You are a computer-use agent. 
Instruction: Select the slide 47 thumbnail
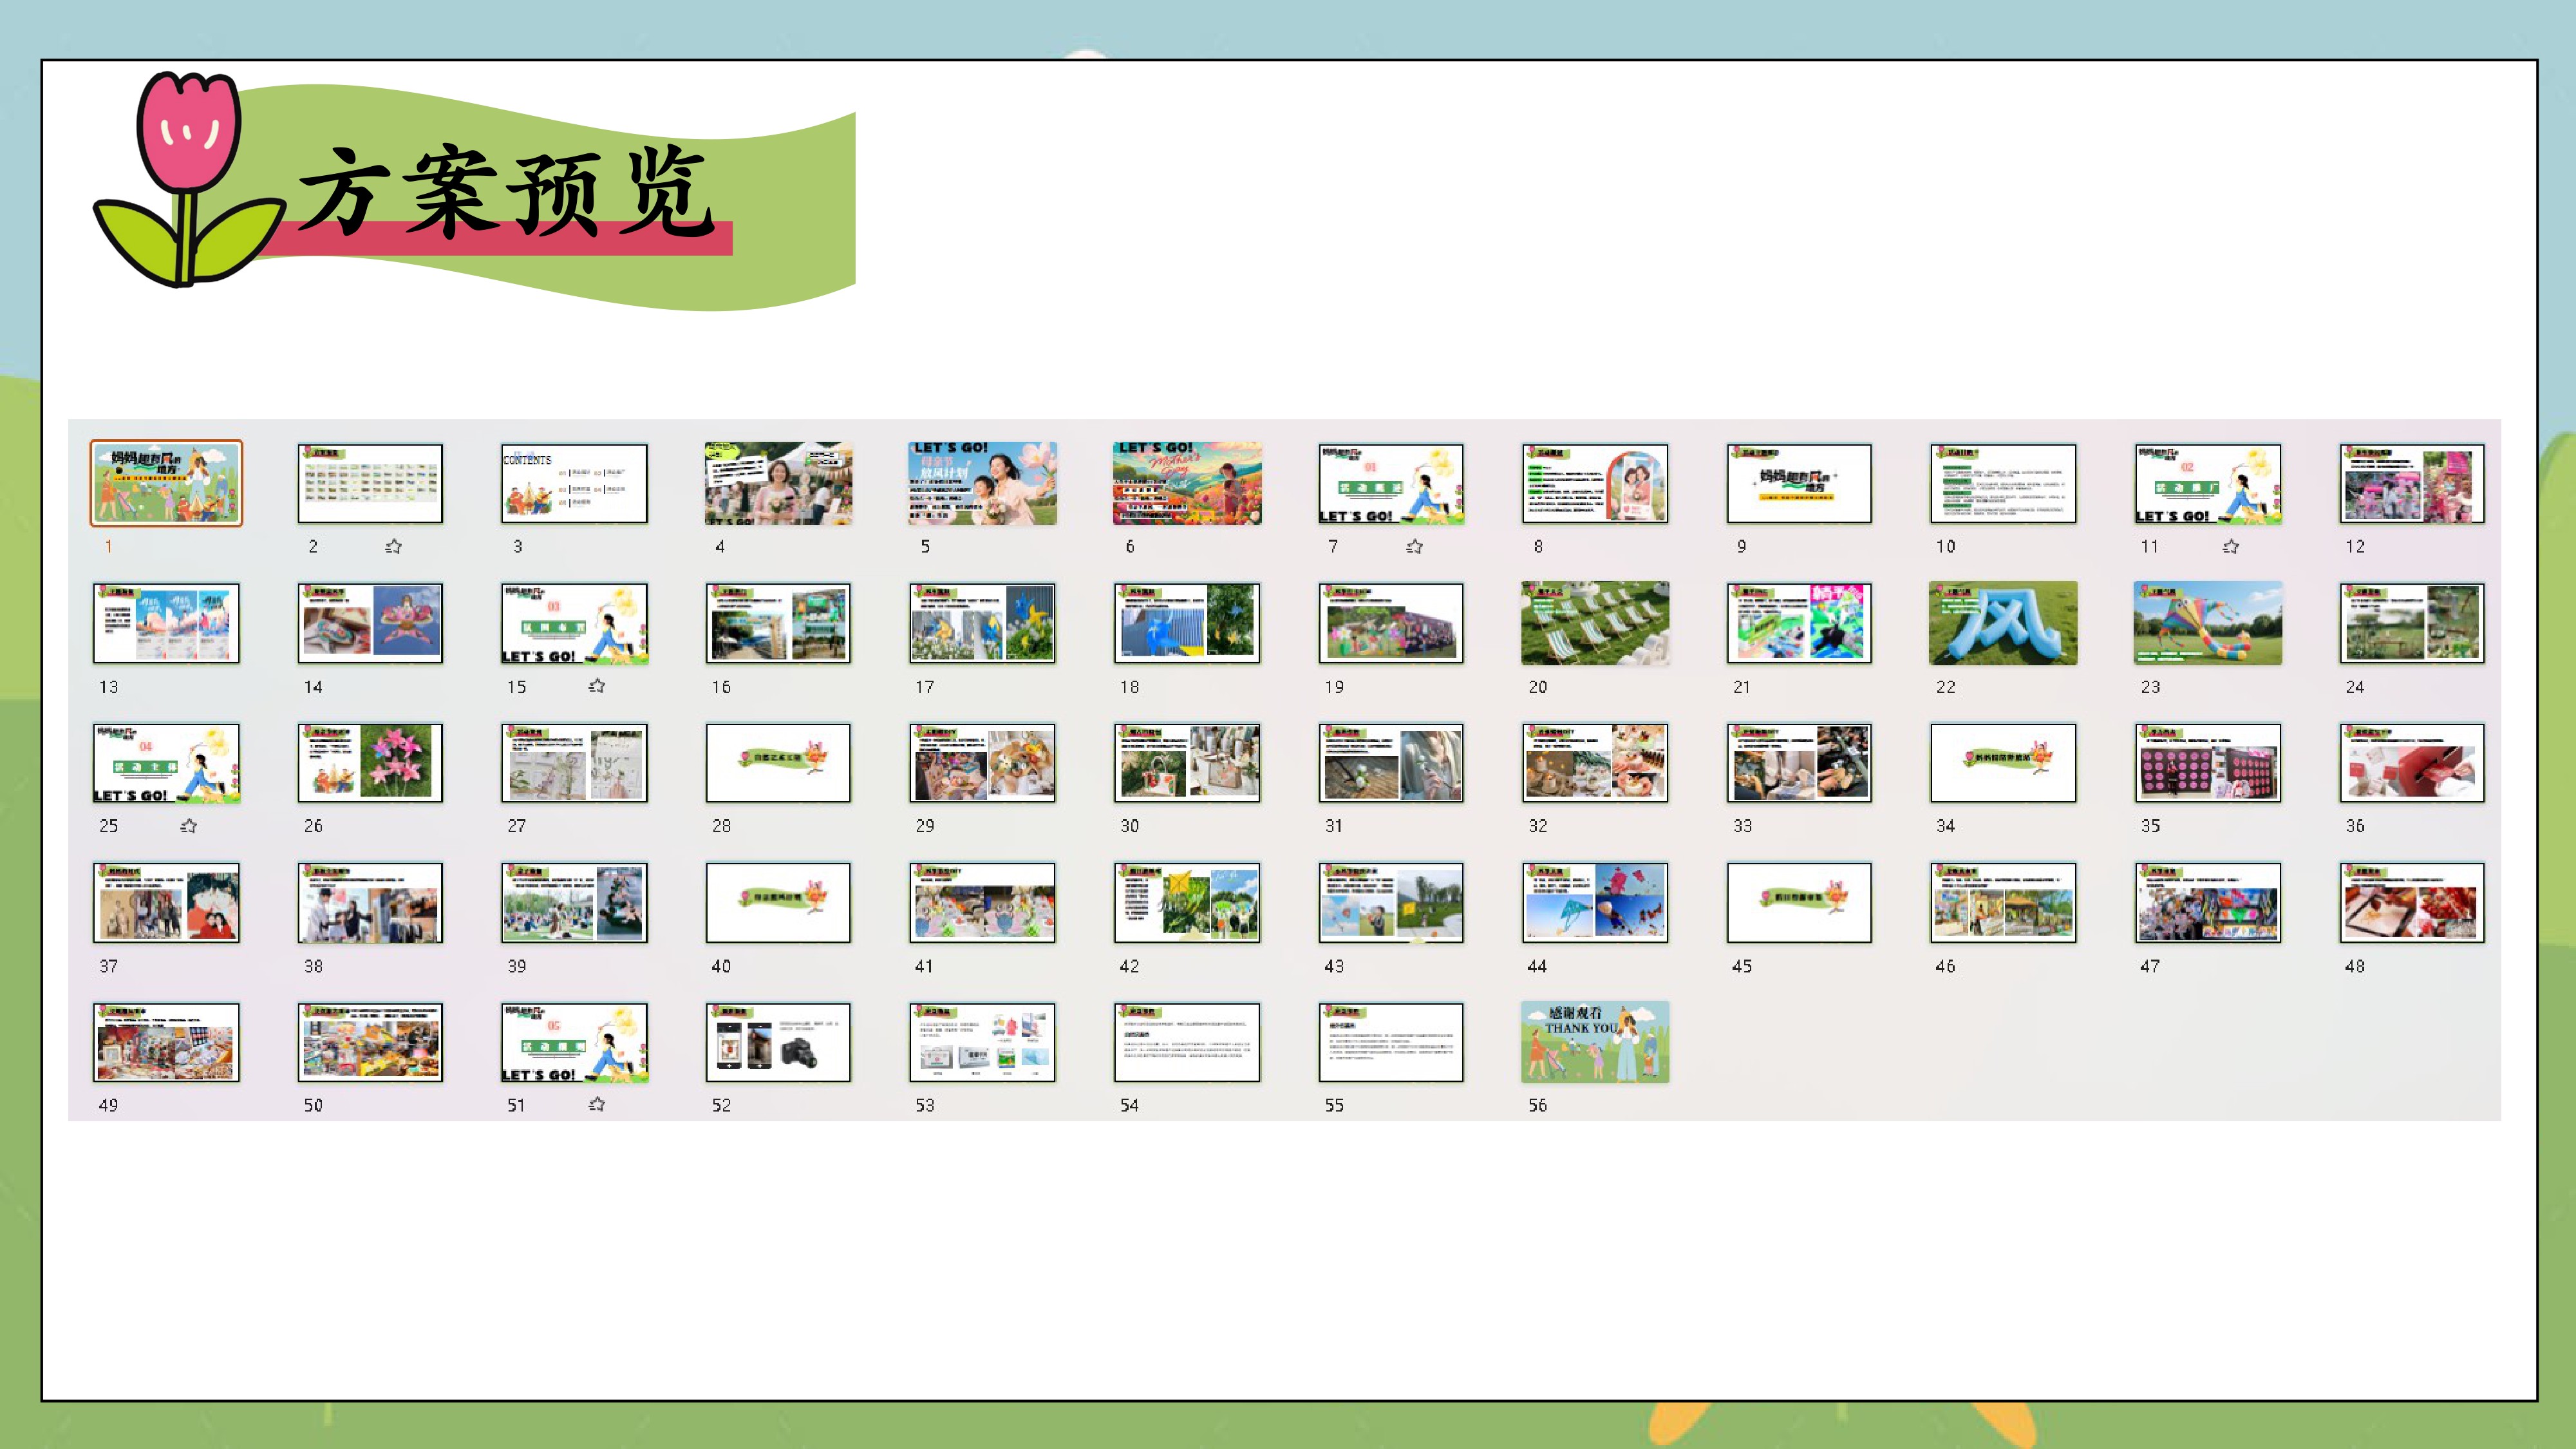pos(2208,902)
